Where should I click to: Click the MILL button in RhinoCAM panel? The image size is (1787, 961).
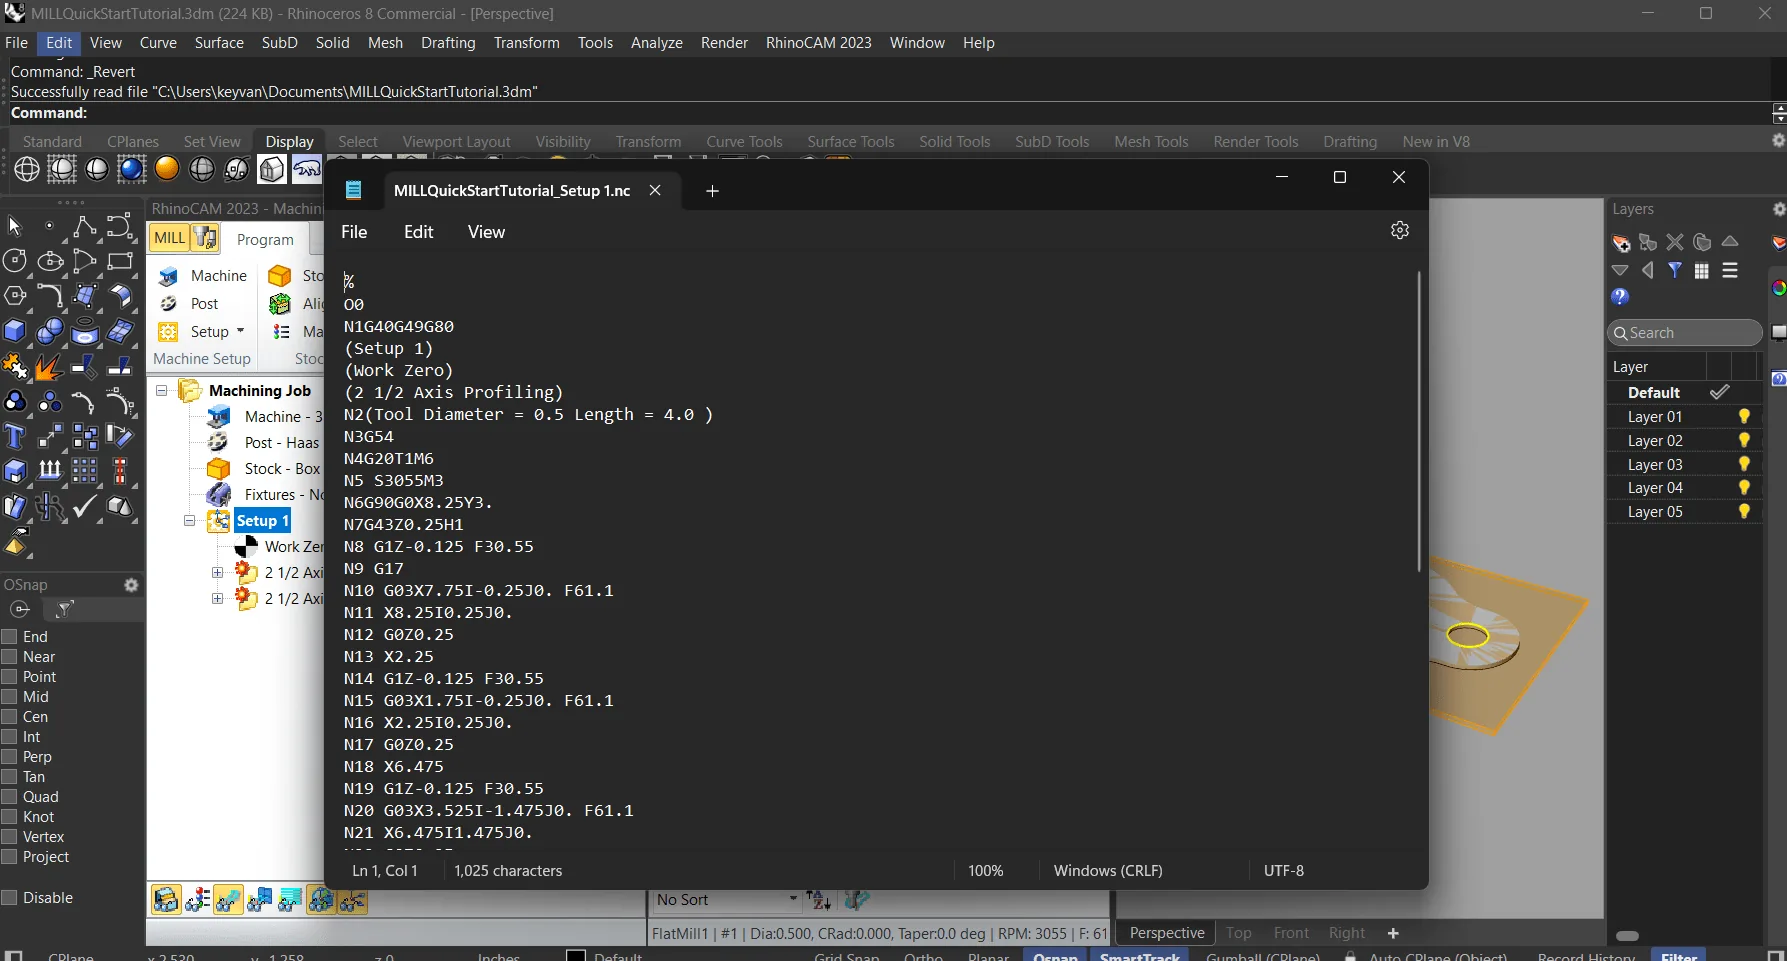[169, 238]
